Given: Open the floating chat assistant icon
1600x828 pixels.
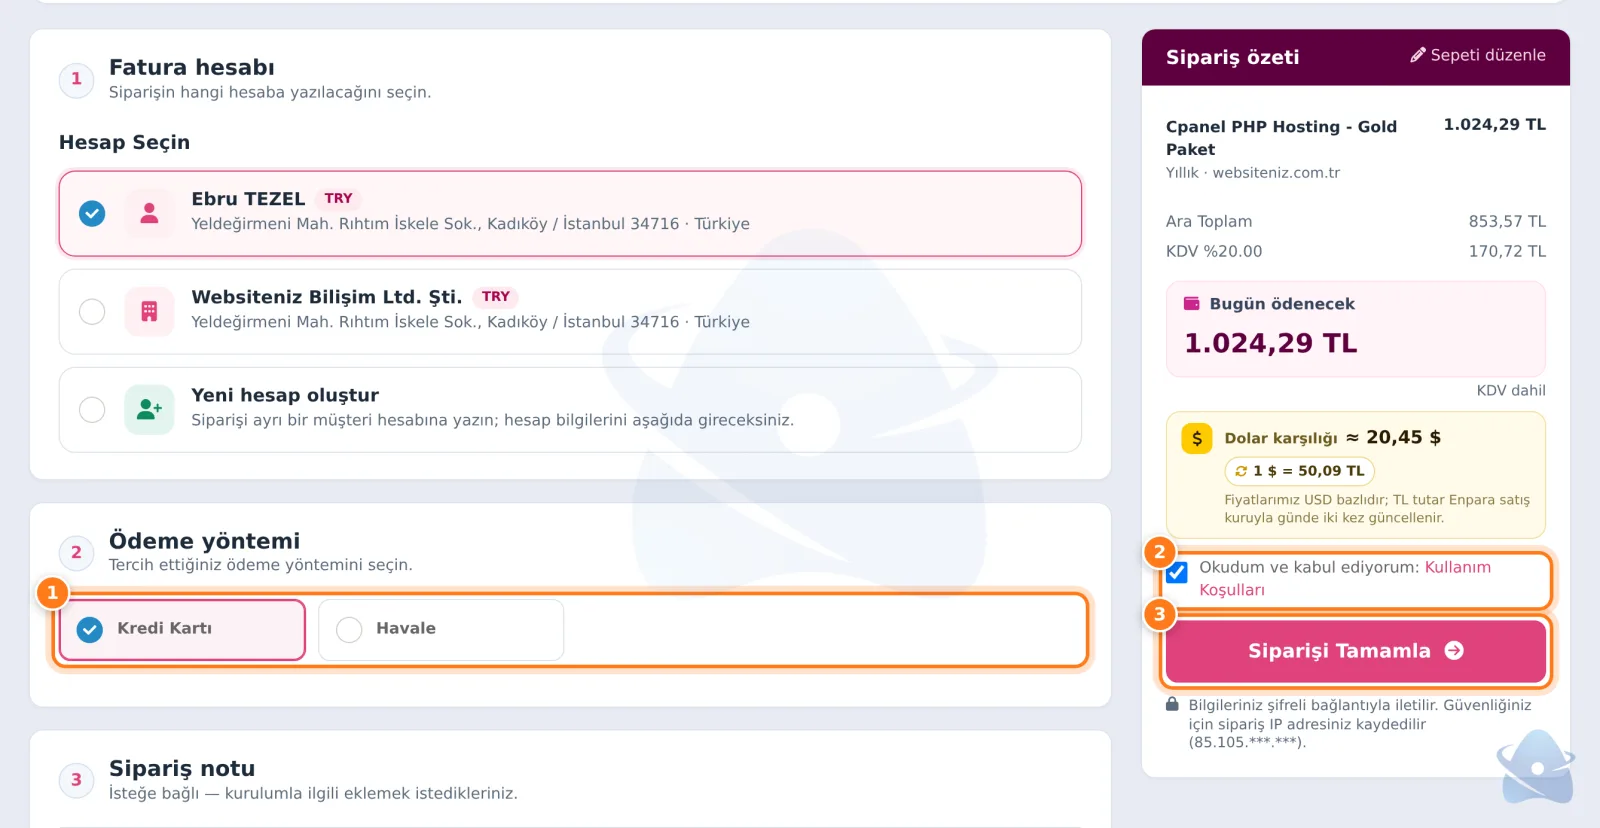Looking at the screenshot, I should (1536, 766).
